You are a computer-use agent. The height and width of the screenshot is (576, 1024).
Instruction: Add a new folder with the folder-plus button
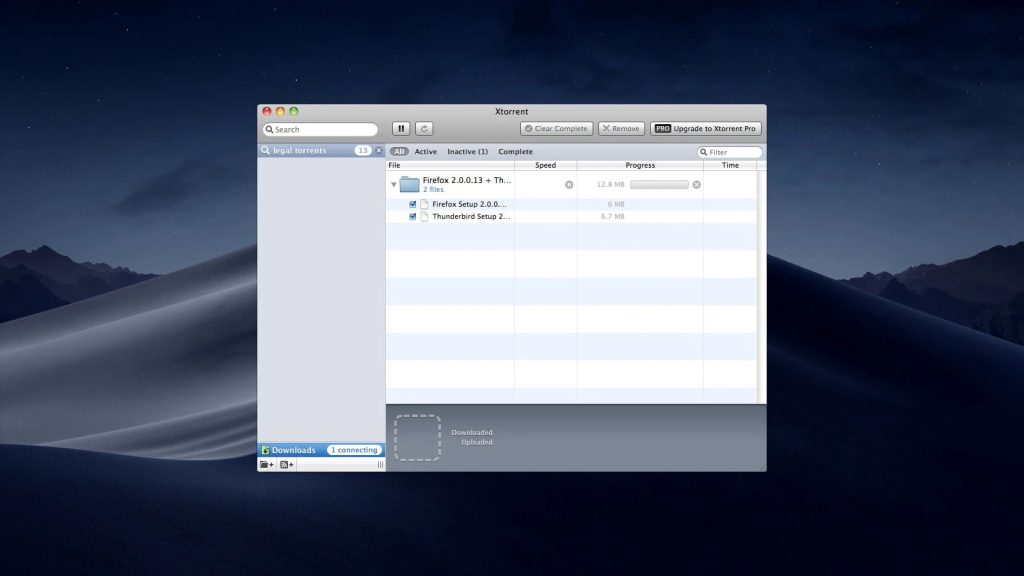tap(266, 464)
